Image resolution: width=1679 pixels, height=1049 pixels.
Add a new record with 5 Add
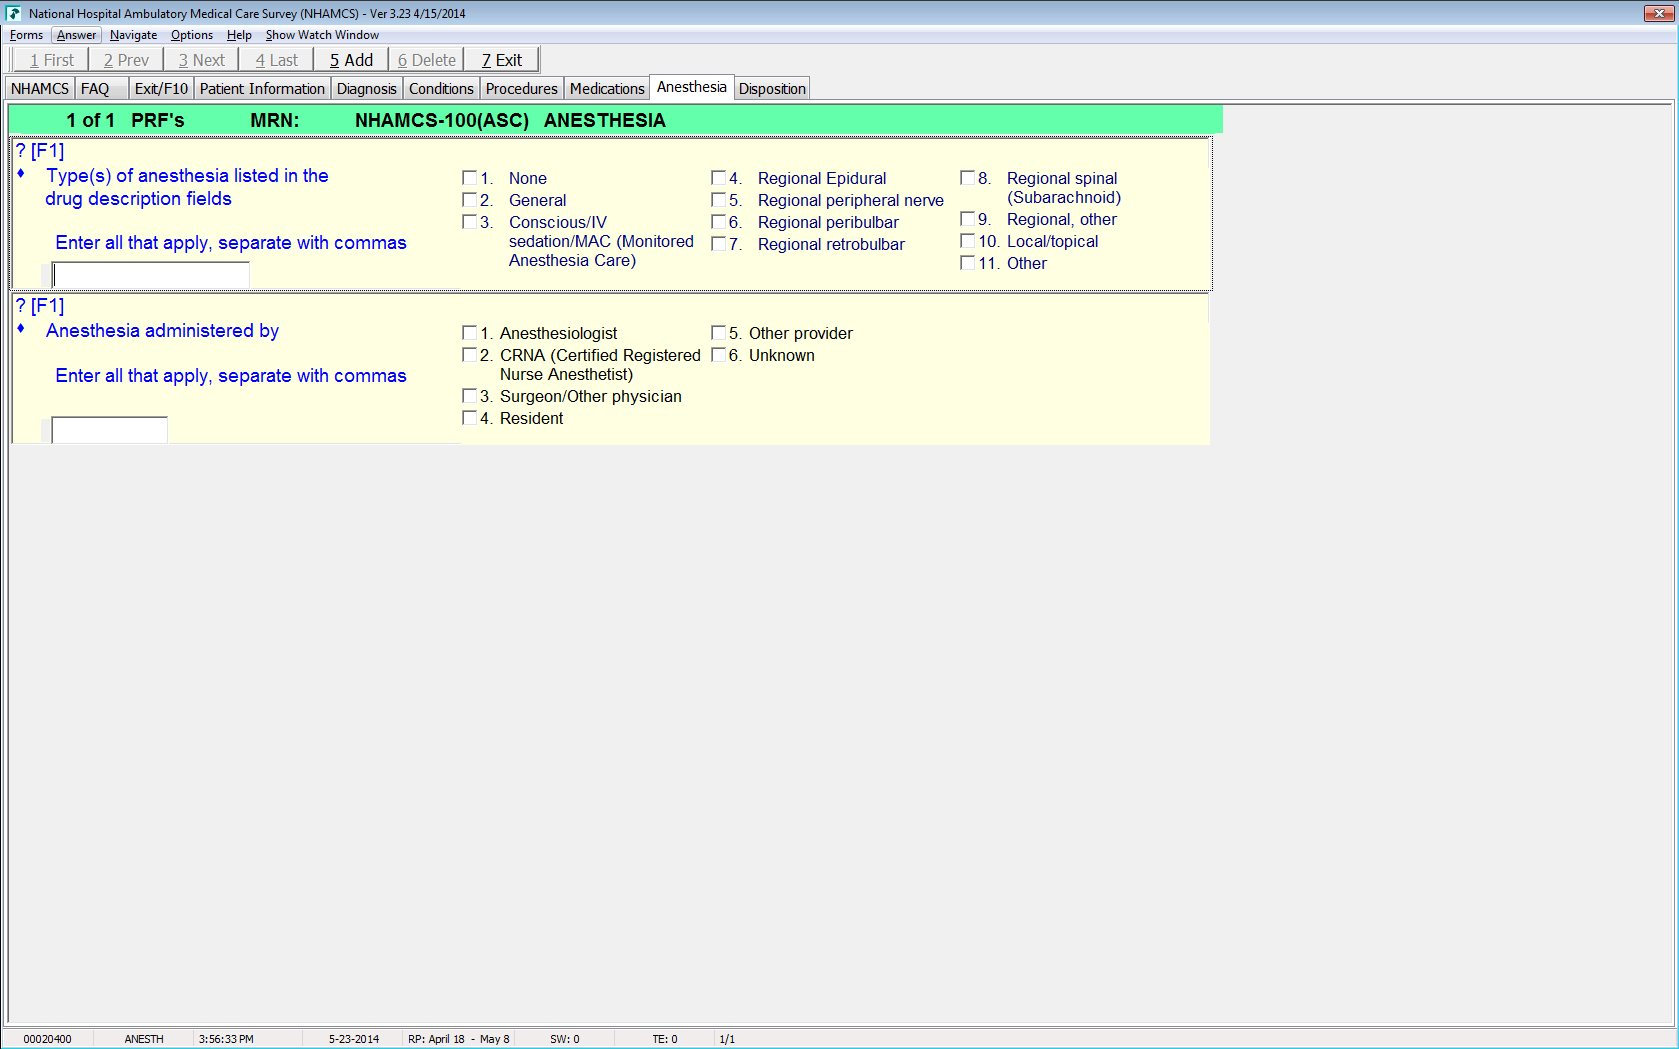pyautogui.click(x=351, y=60)
